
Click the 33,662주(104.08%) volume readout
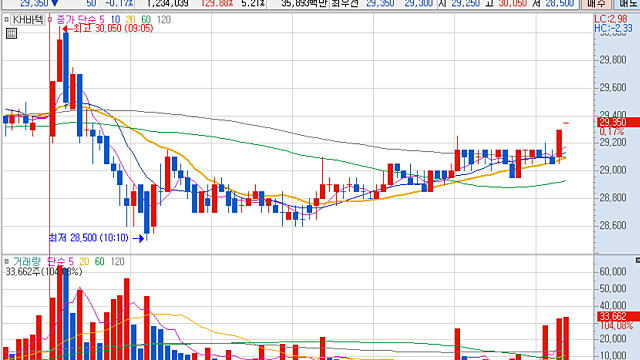(44, 271)
